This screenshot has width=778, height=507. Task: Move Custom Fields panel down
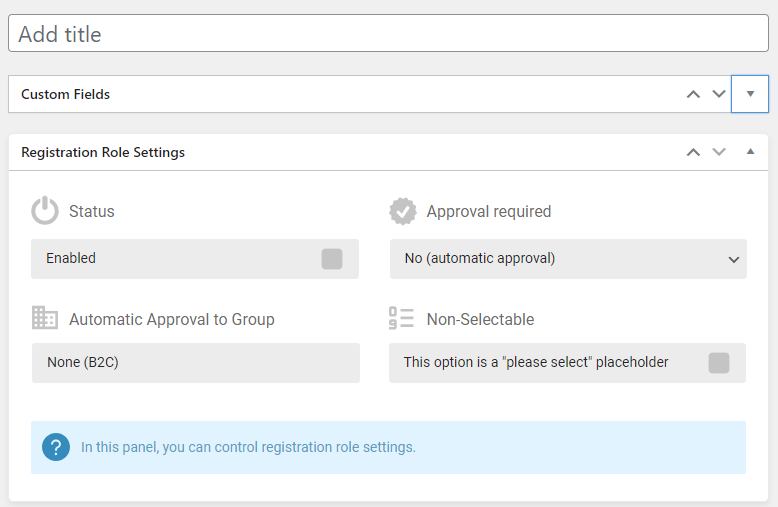pyautogui.click(x=718, y=94)
